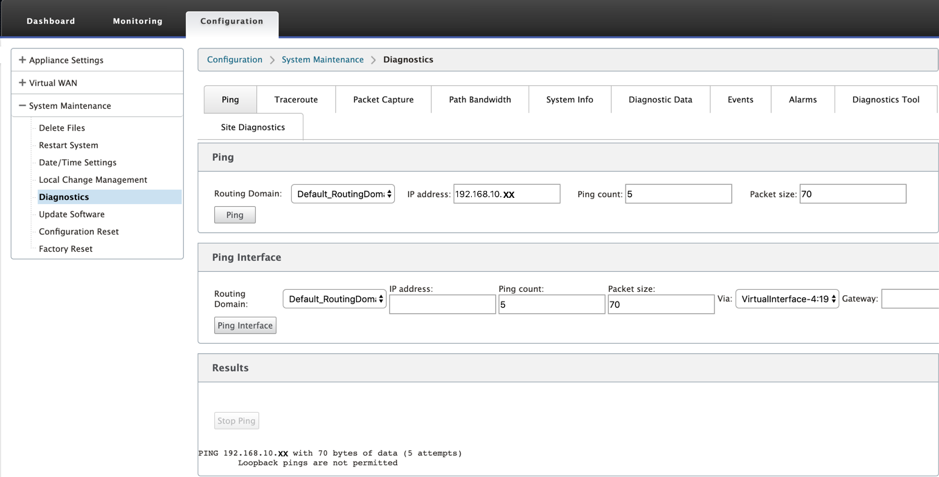Open the Site Diagnostics tab
The image size is (939, 477).
coord(253,127)
